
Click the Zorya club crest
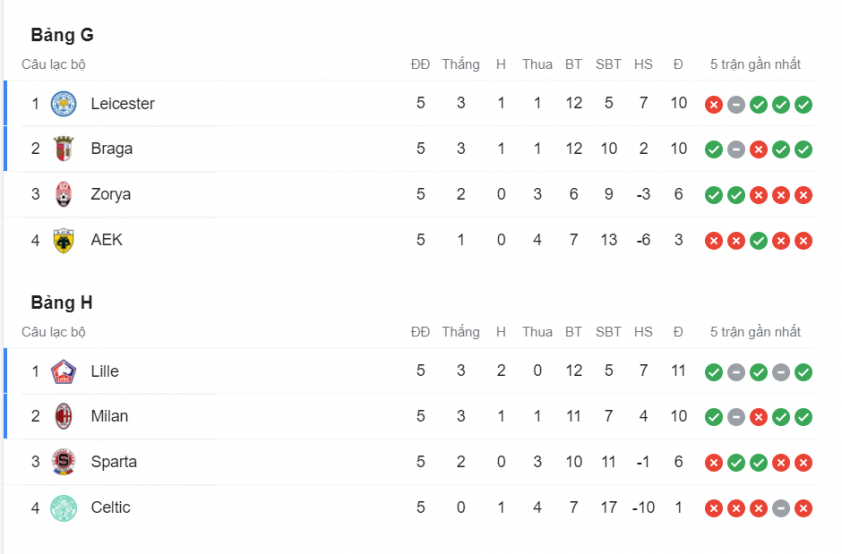[x=63, y=194]
